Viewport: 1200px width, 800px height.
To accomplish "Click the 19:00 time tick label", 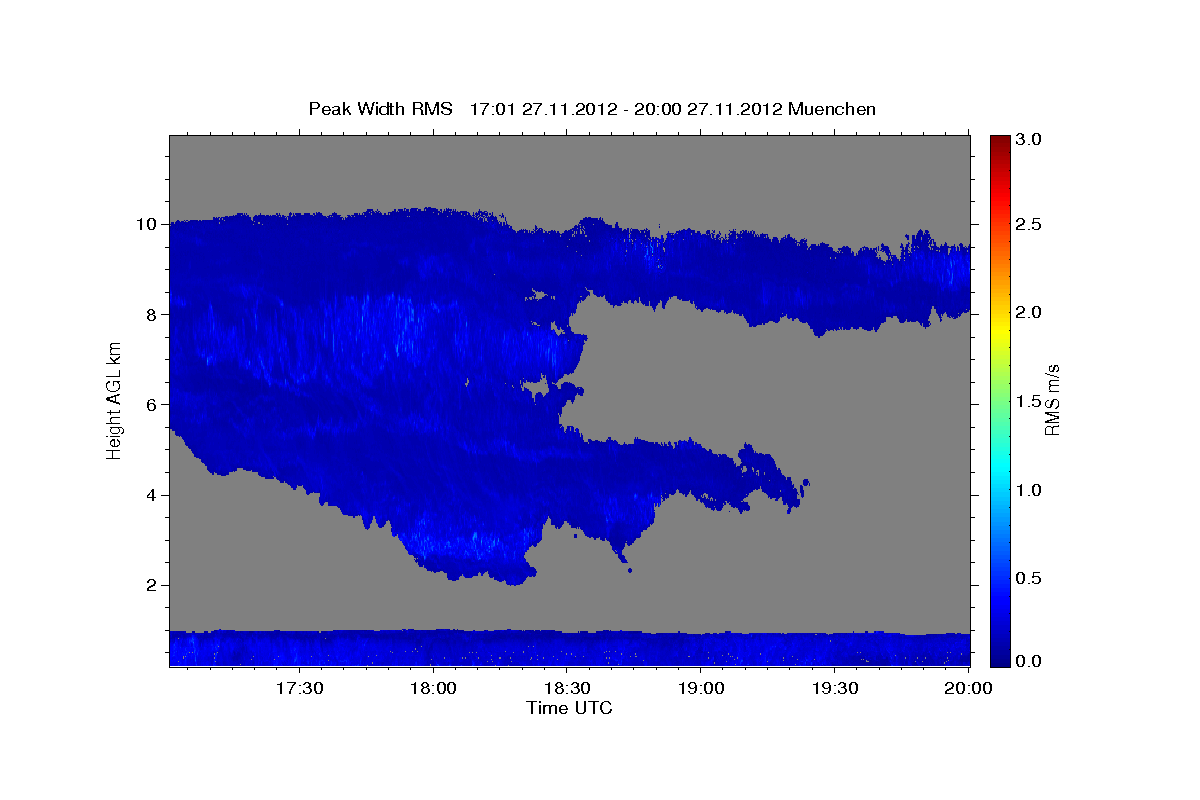I will tap(701, 689).
